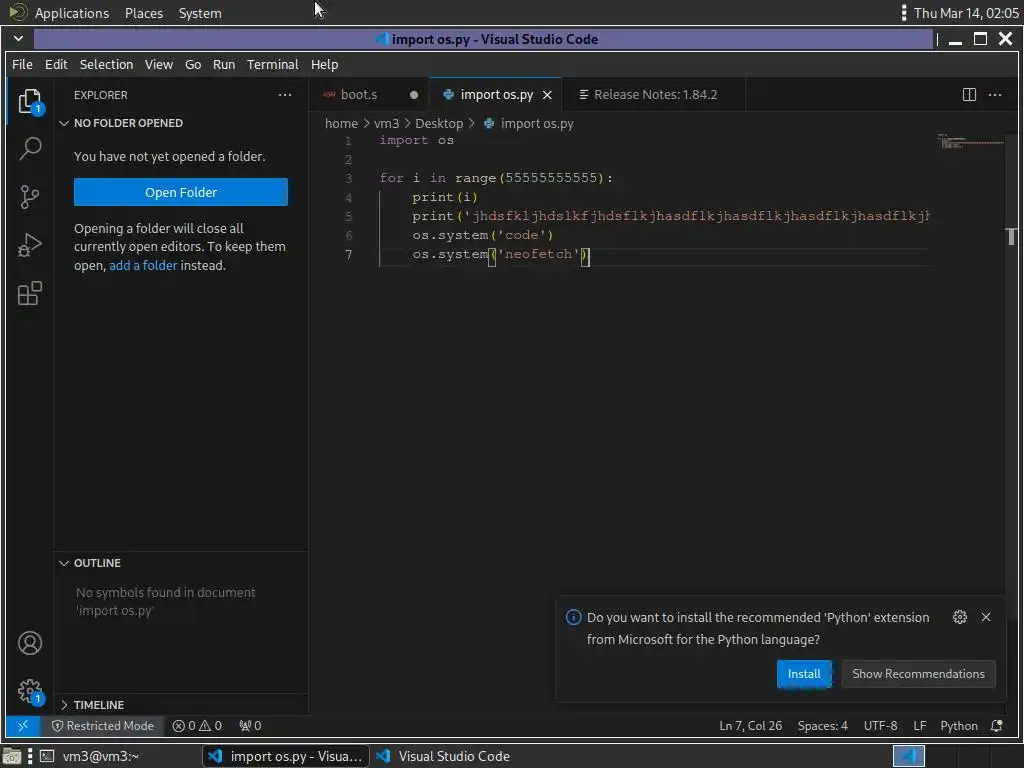Click the remote window indicator in status bar
Screen dimensions: 1024x768
point(23,726)
